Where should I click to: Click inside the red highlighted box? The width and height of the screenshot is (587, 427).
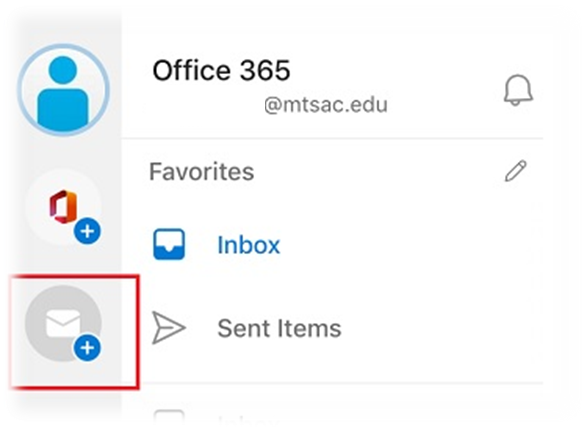(x=74, y=332)
